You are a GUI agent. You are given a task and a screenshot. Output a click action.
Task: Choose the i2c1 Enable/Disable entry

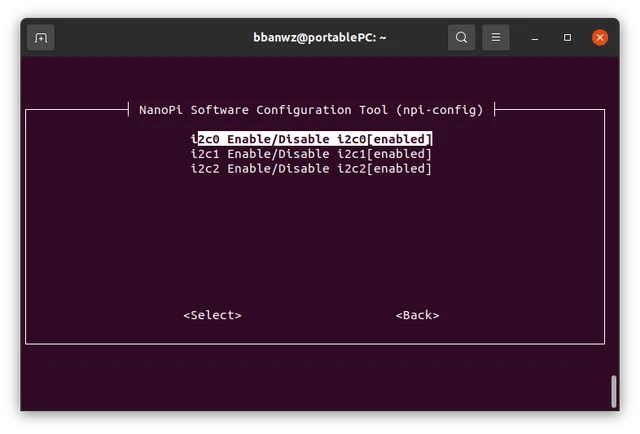(x=311, y=154)
